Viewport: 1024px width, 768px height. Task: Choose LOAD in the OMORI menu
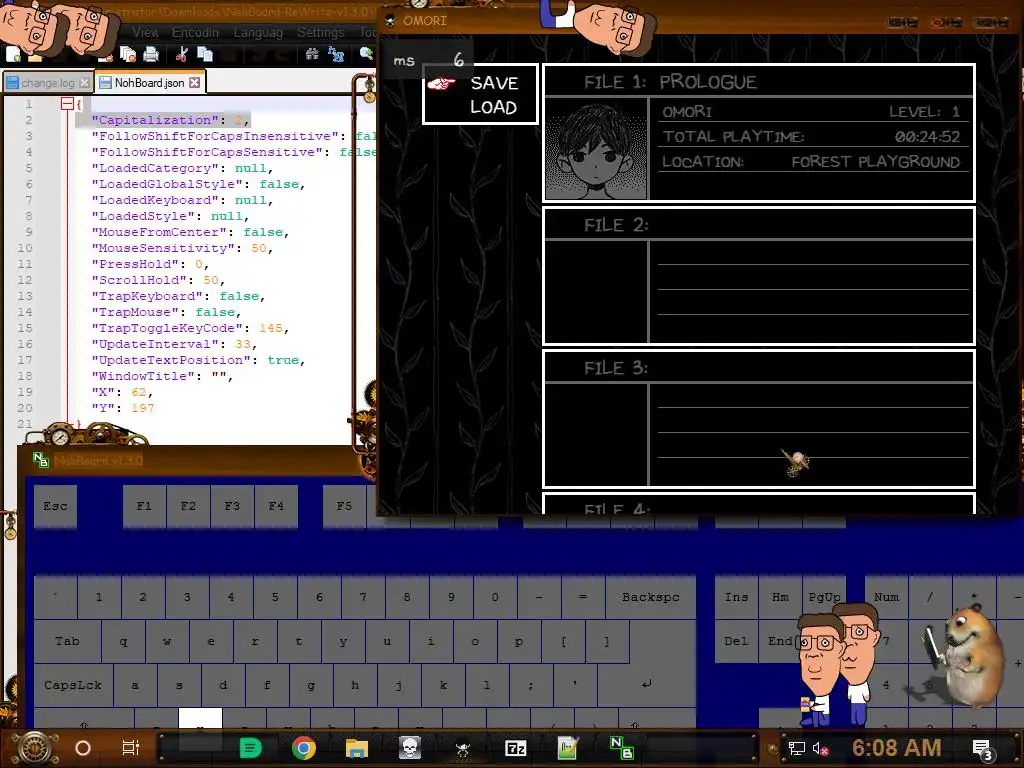click(x=494, y=107)
